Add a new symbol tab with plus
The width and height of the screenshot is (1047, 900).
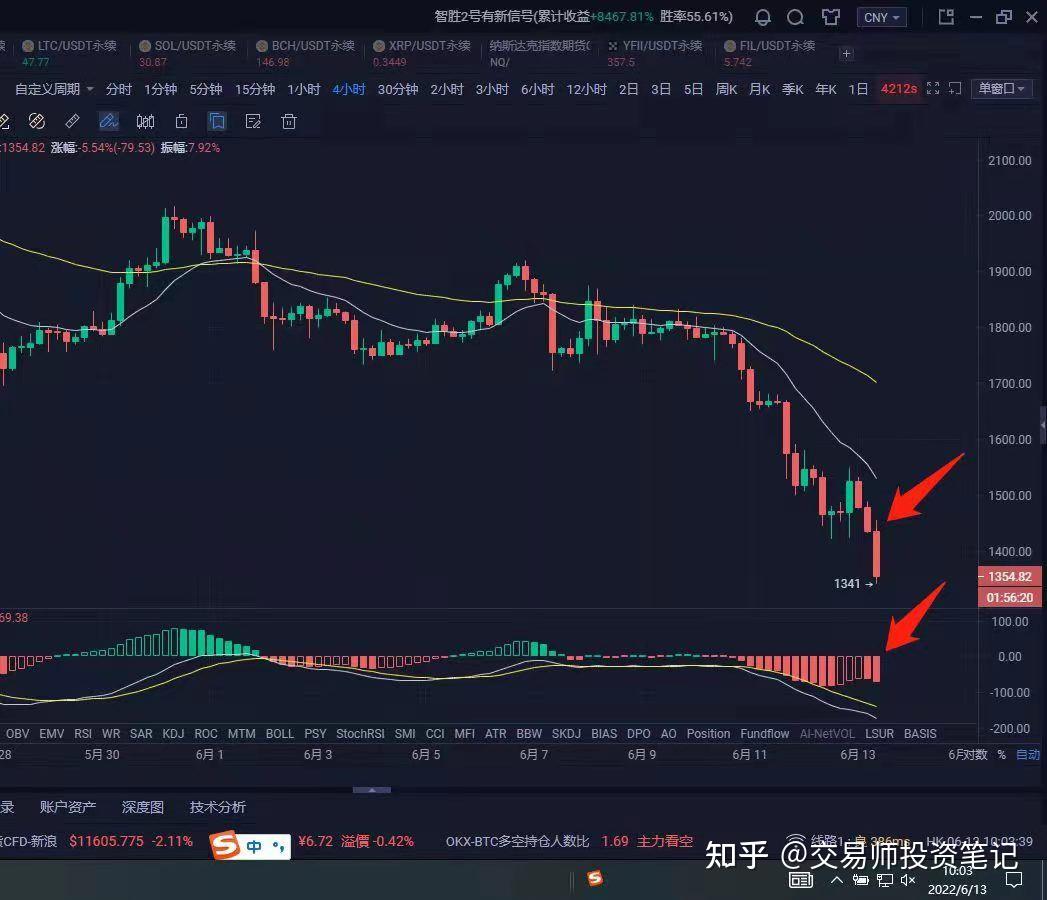[x=846, y=53]
